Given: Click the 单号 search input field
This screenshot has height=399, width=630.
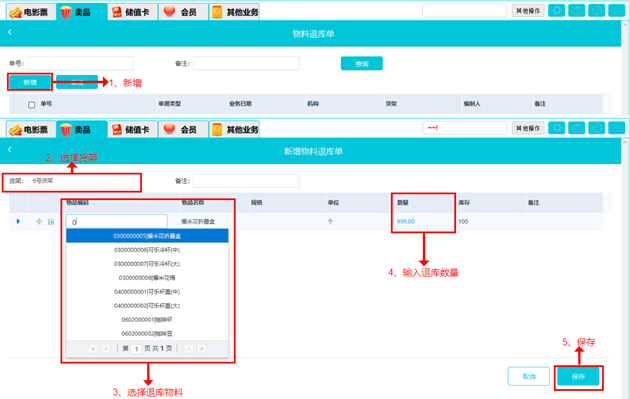Looking at the screenshot, I should [x=80, y=63].
